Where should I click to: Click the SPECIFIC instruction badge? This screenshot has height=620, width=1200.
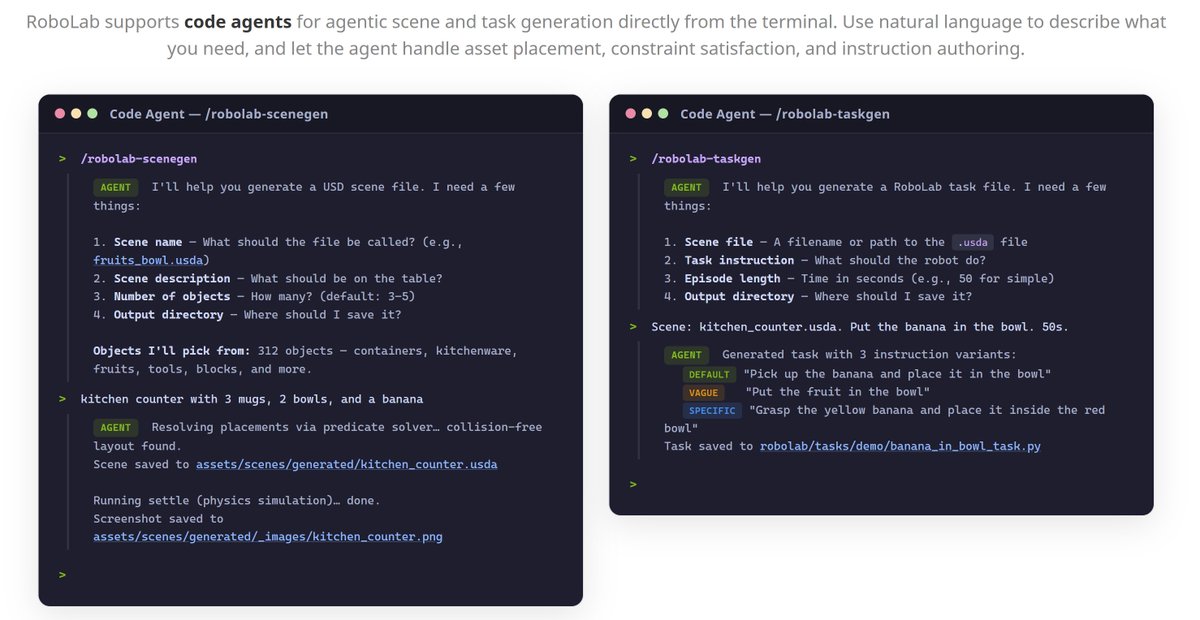713,411
